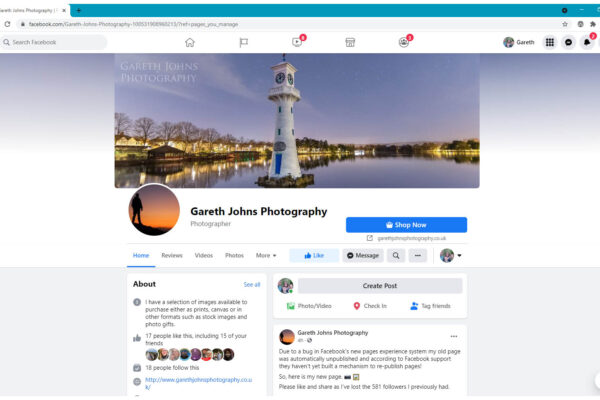The image size is (600, 400).
Task: Open the Groups icon
Action: coord(404,42)
